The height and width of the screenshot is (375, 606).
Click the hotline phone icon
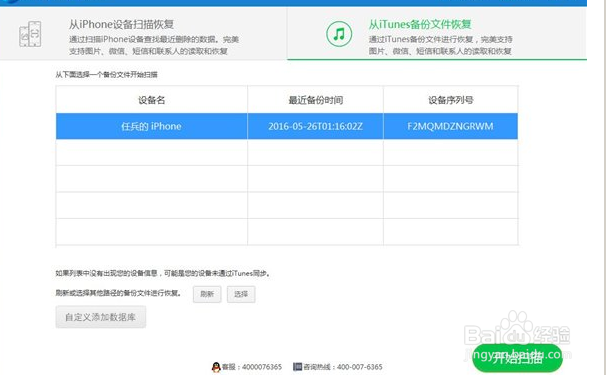point(297,366)
